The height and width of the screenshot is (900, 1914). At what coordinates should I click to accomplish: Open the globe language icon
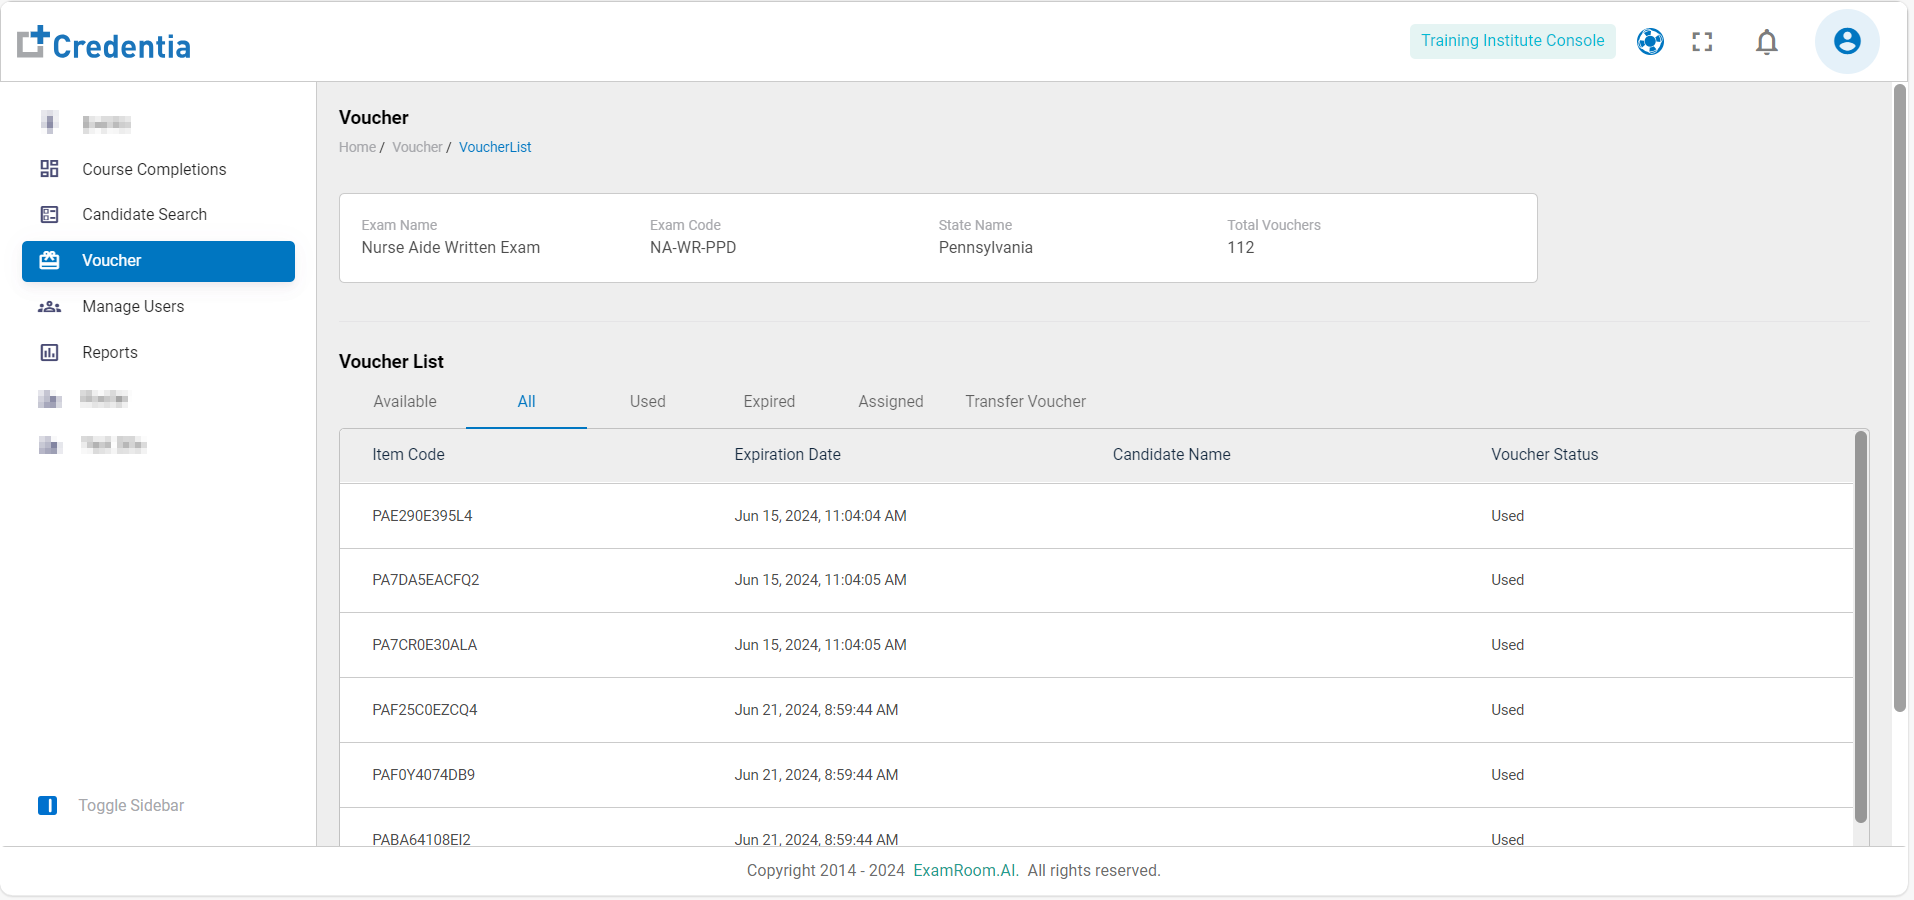coord(1650,41)
